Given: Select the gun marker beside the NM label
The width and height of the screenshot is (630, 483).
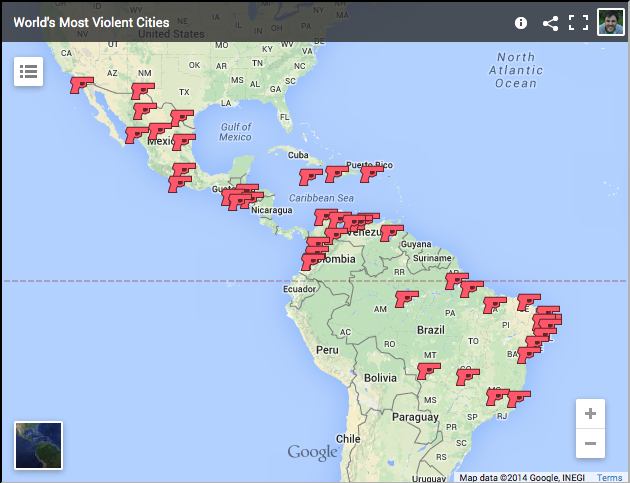Looking at the screenshot, I should point(143,91).
